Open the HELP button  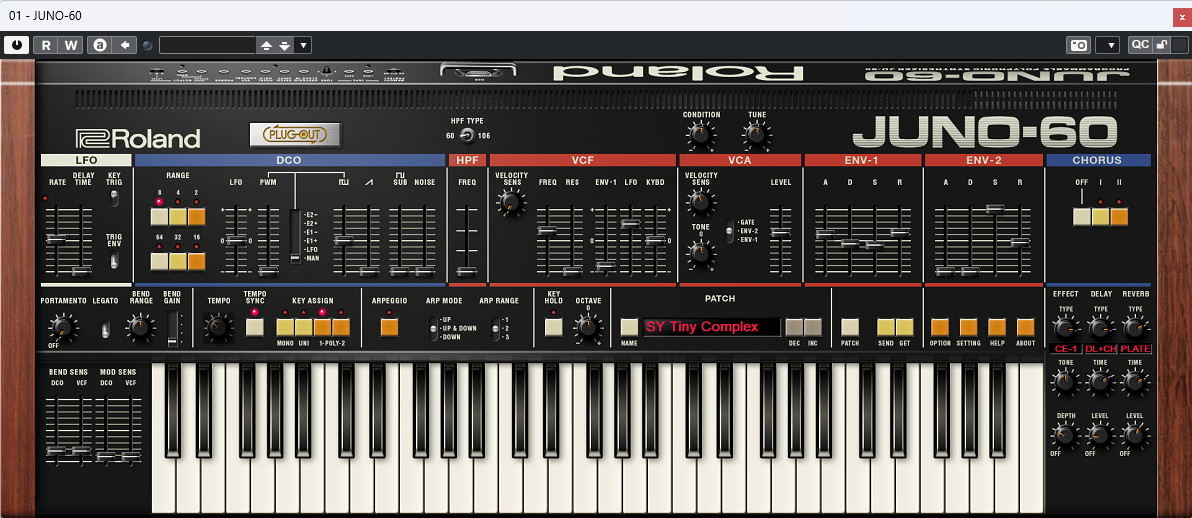coord(997,327)
